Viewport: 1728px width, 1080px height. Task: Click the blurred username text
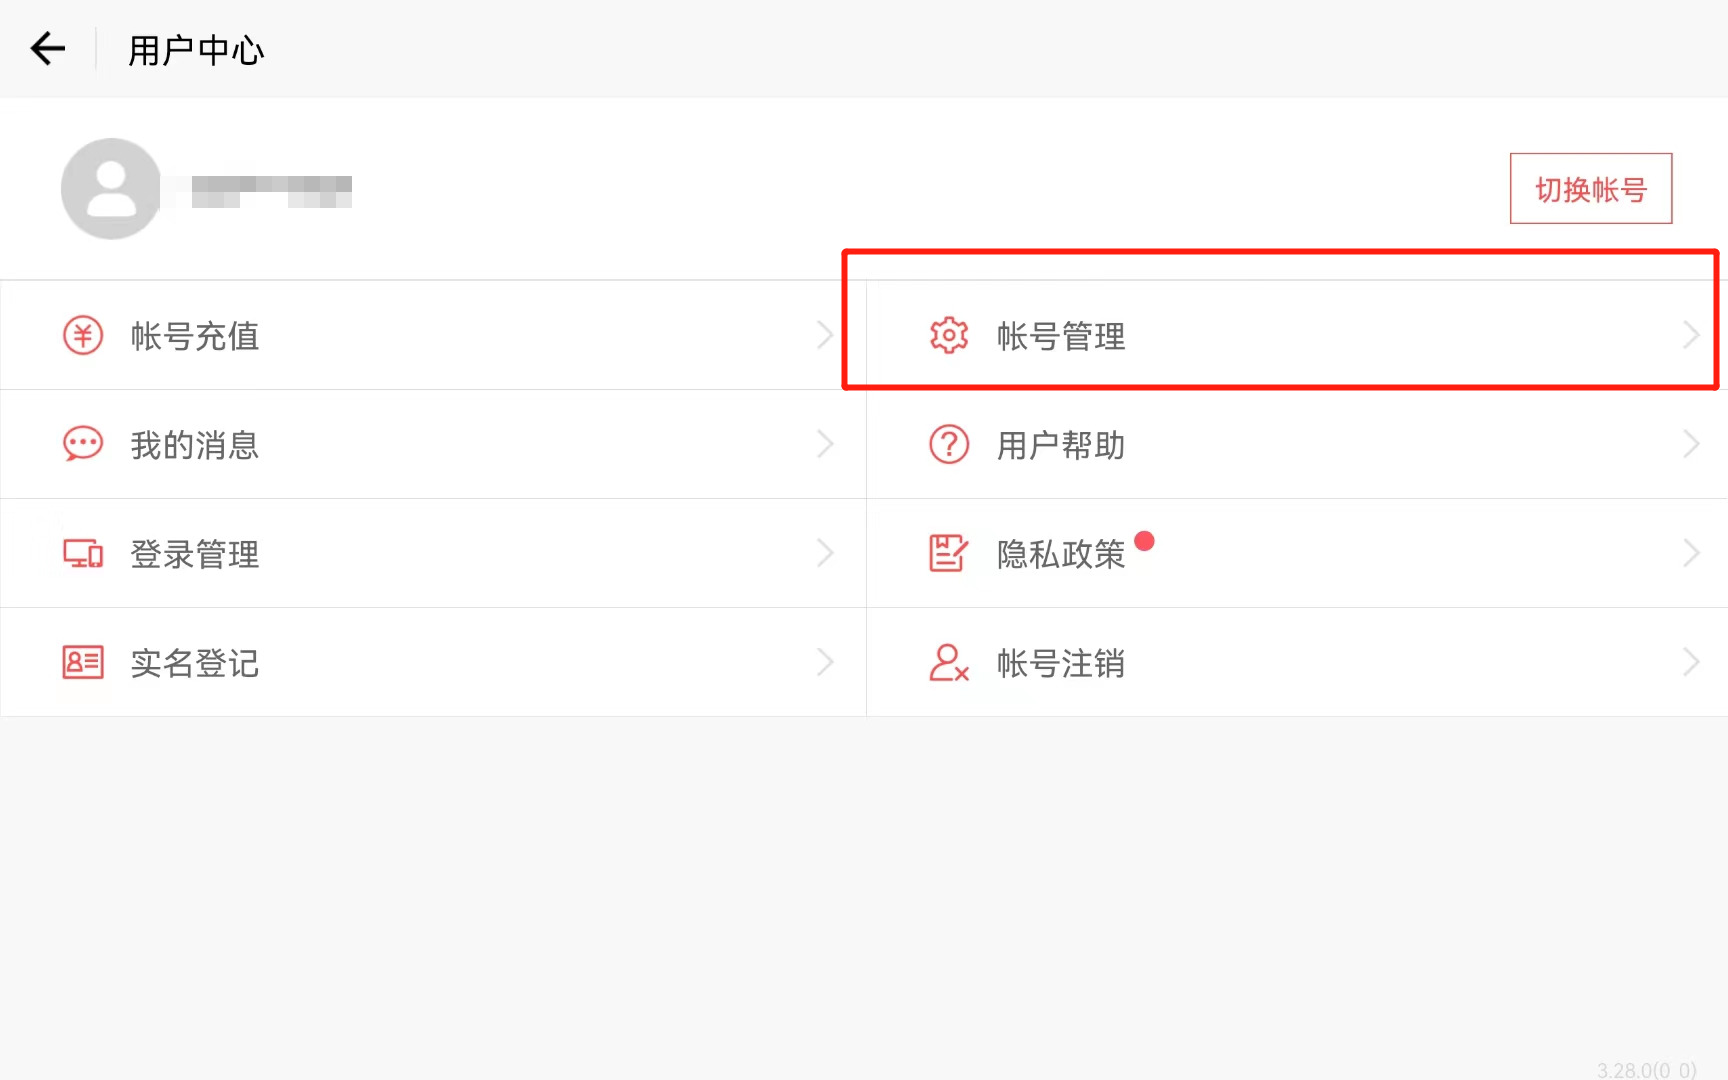coord(271,190)
